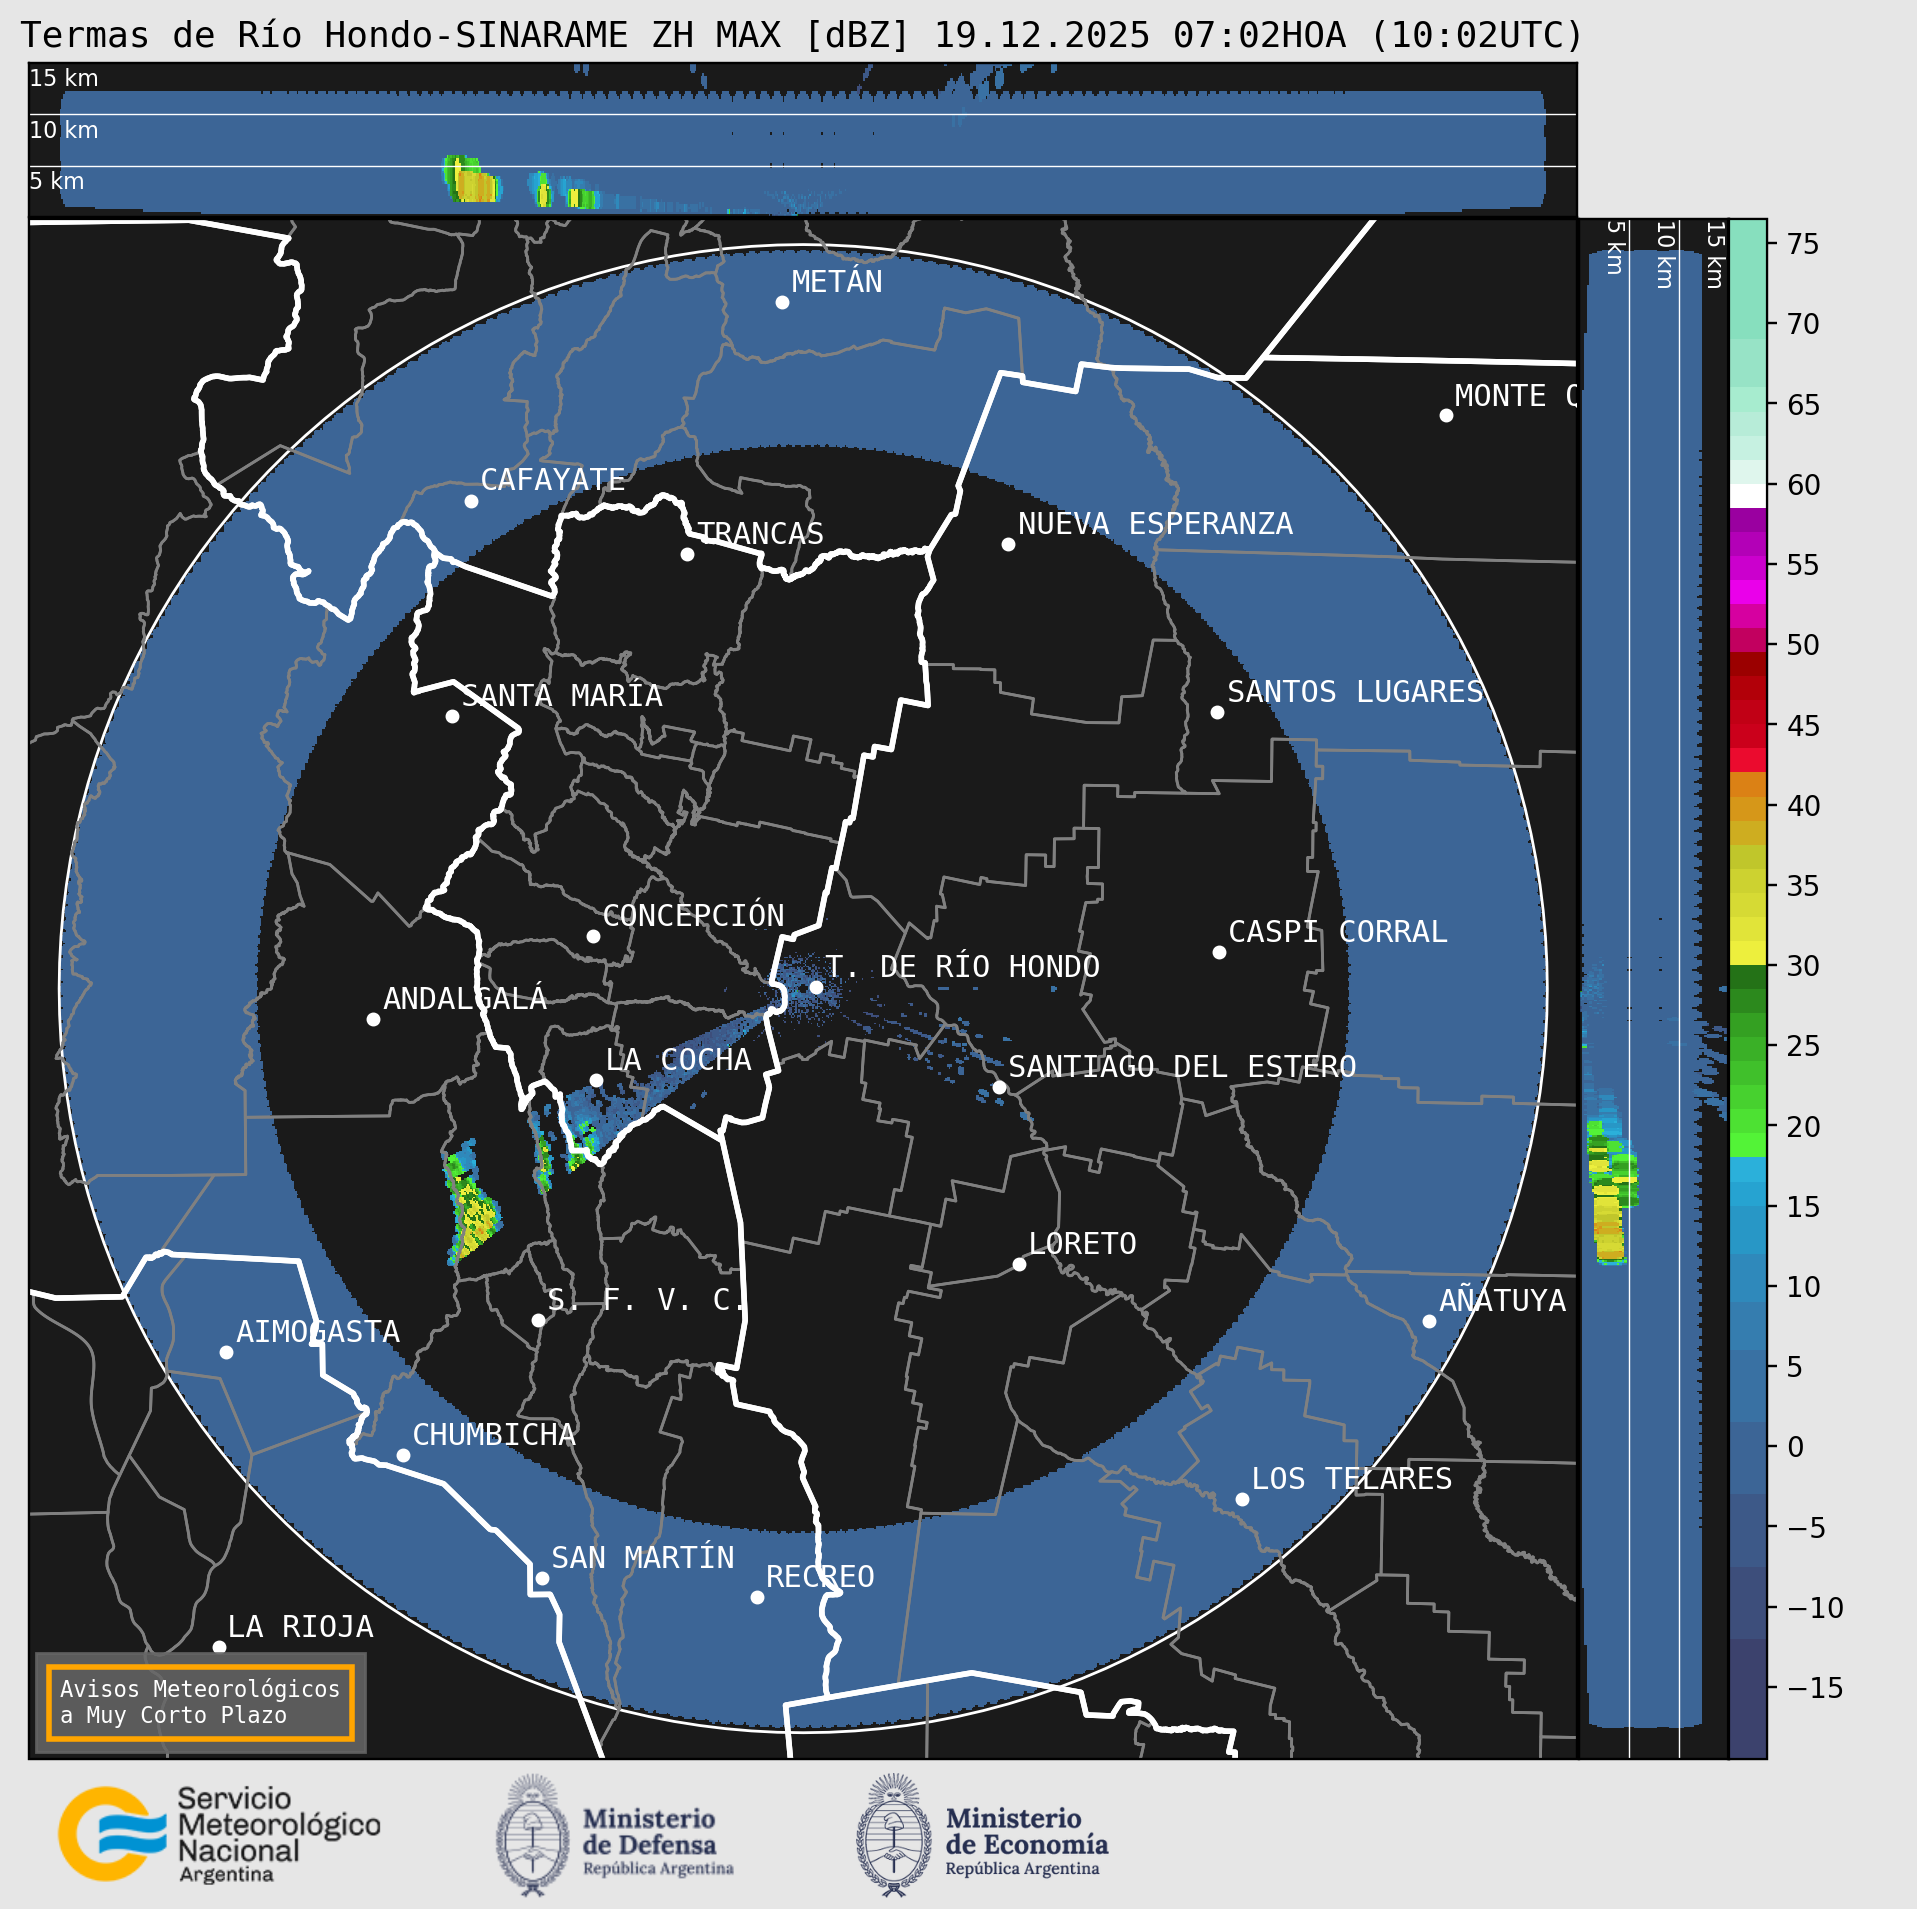Click the Santiago del Estero marker dot
Screen dimensions: 1917x1909
(x=999, y=1088)
